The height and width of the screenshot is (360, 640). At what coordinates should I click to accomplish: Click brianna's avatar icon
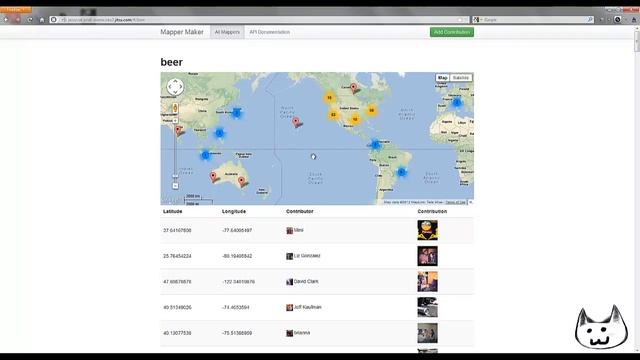(x=289, y=333)
